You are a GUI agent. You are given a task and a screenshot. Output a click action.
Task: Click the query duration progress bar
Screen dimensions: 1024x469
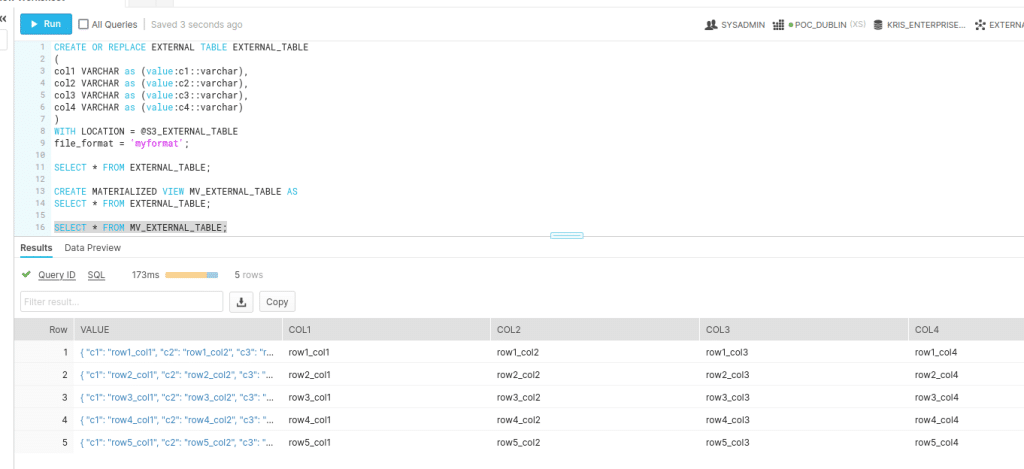point(191,274)
